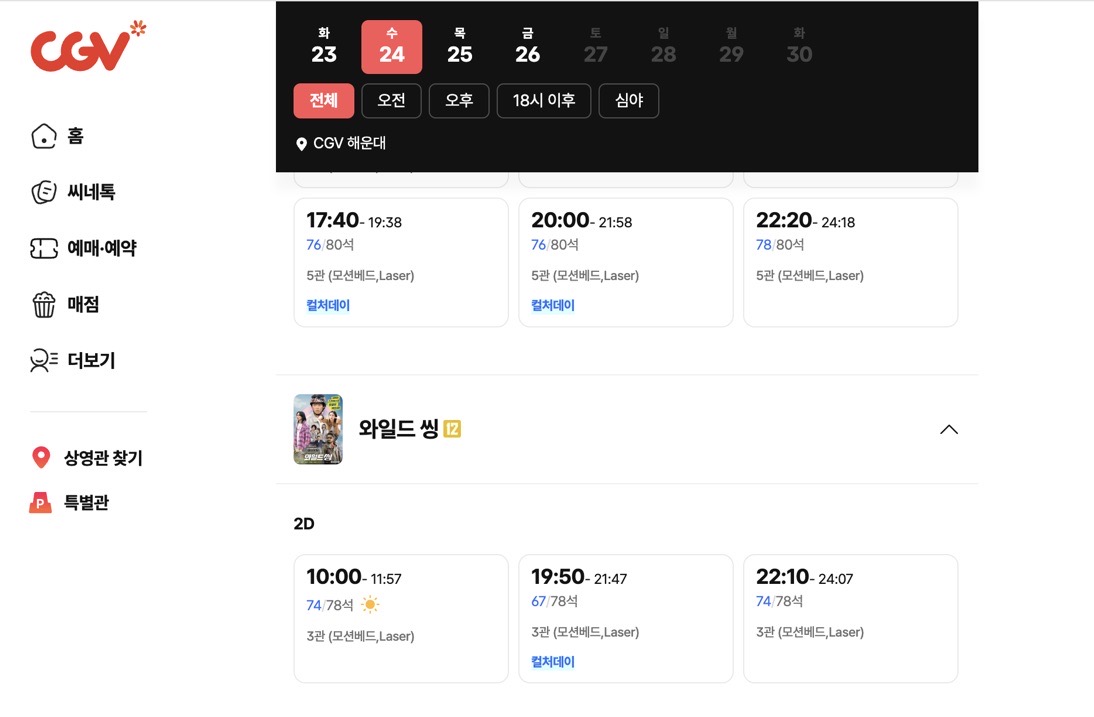Open the 홈 home icon
This screenshot has height=717, width=1094.
point(44,136)
